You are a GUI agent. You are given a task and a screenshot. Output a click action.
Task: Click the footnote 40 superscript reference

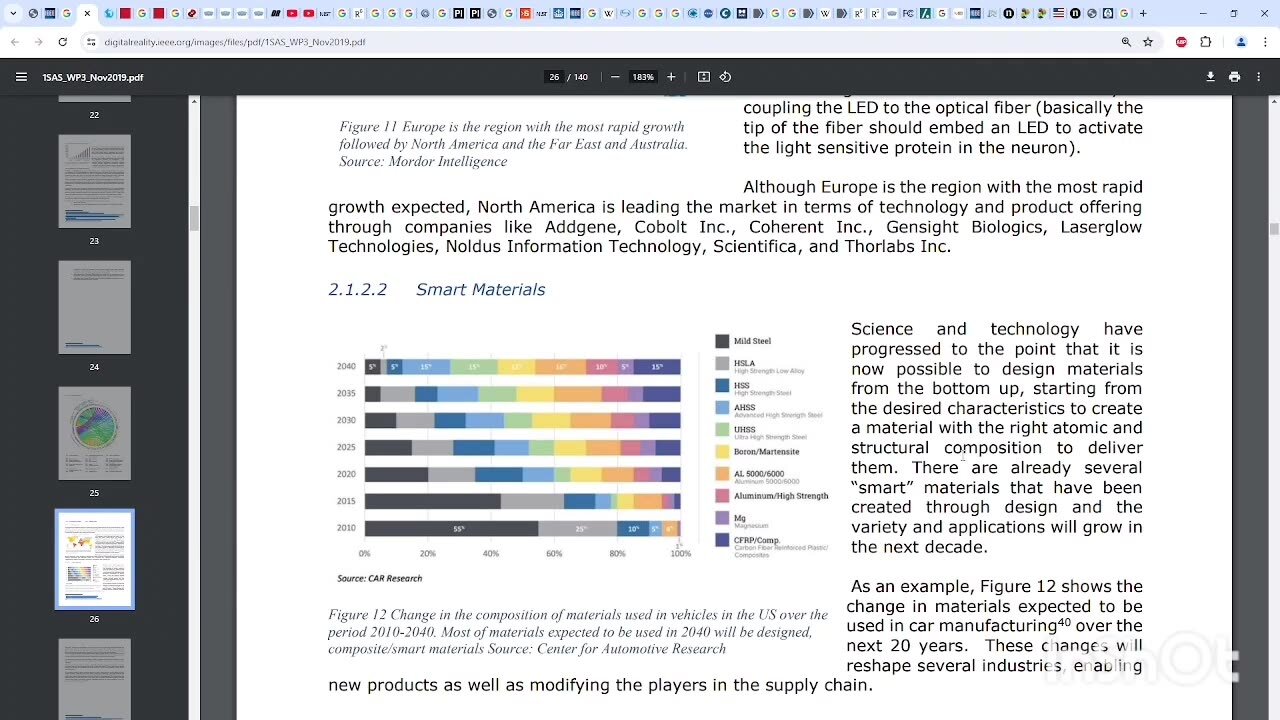(1064, 622)
